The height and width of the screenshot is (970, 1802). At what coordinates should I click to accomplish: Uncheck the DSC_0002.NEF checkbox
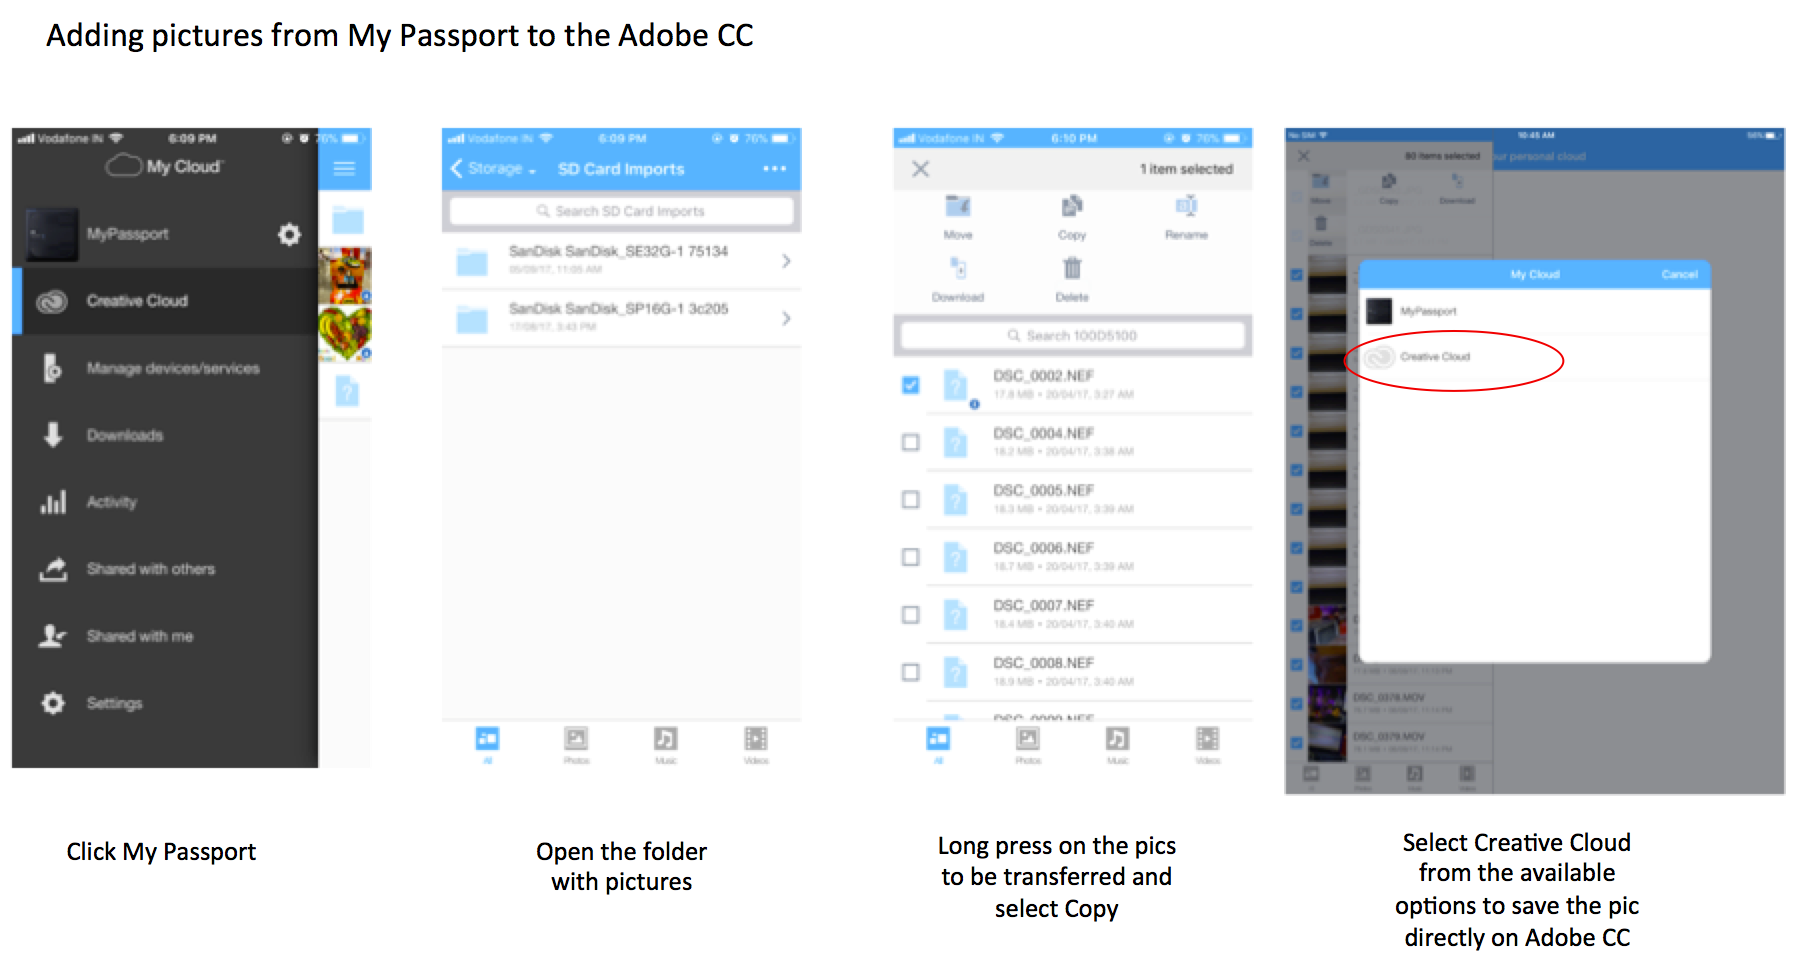910,385
